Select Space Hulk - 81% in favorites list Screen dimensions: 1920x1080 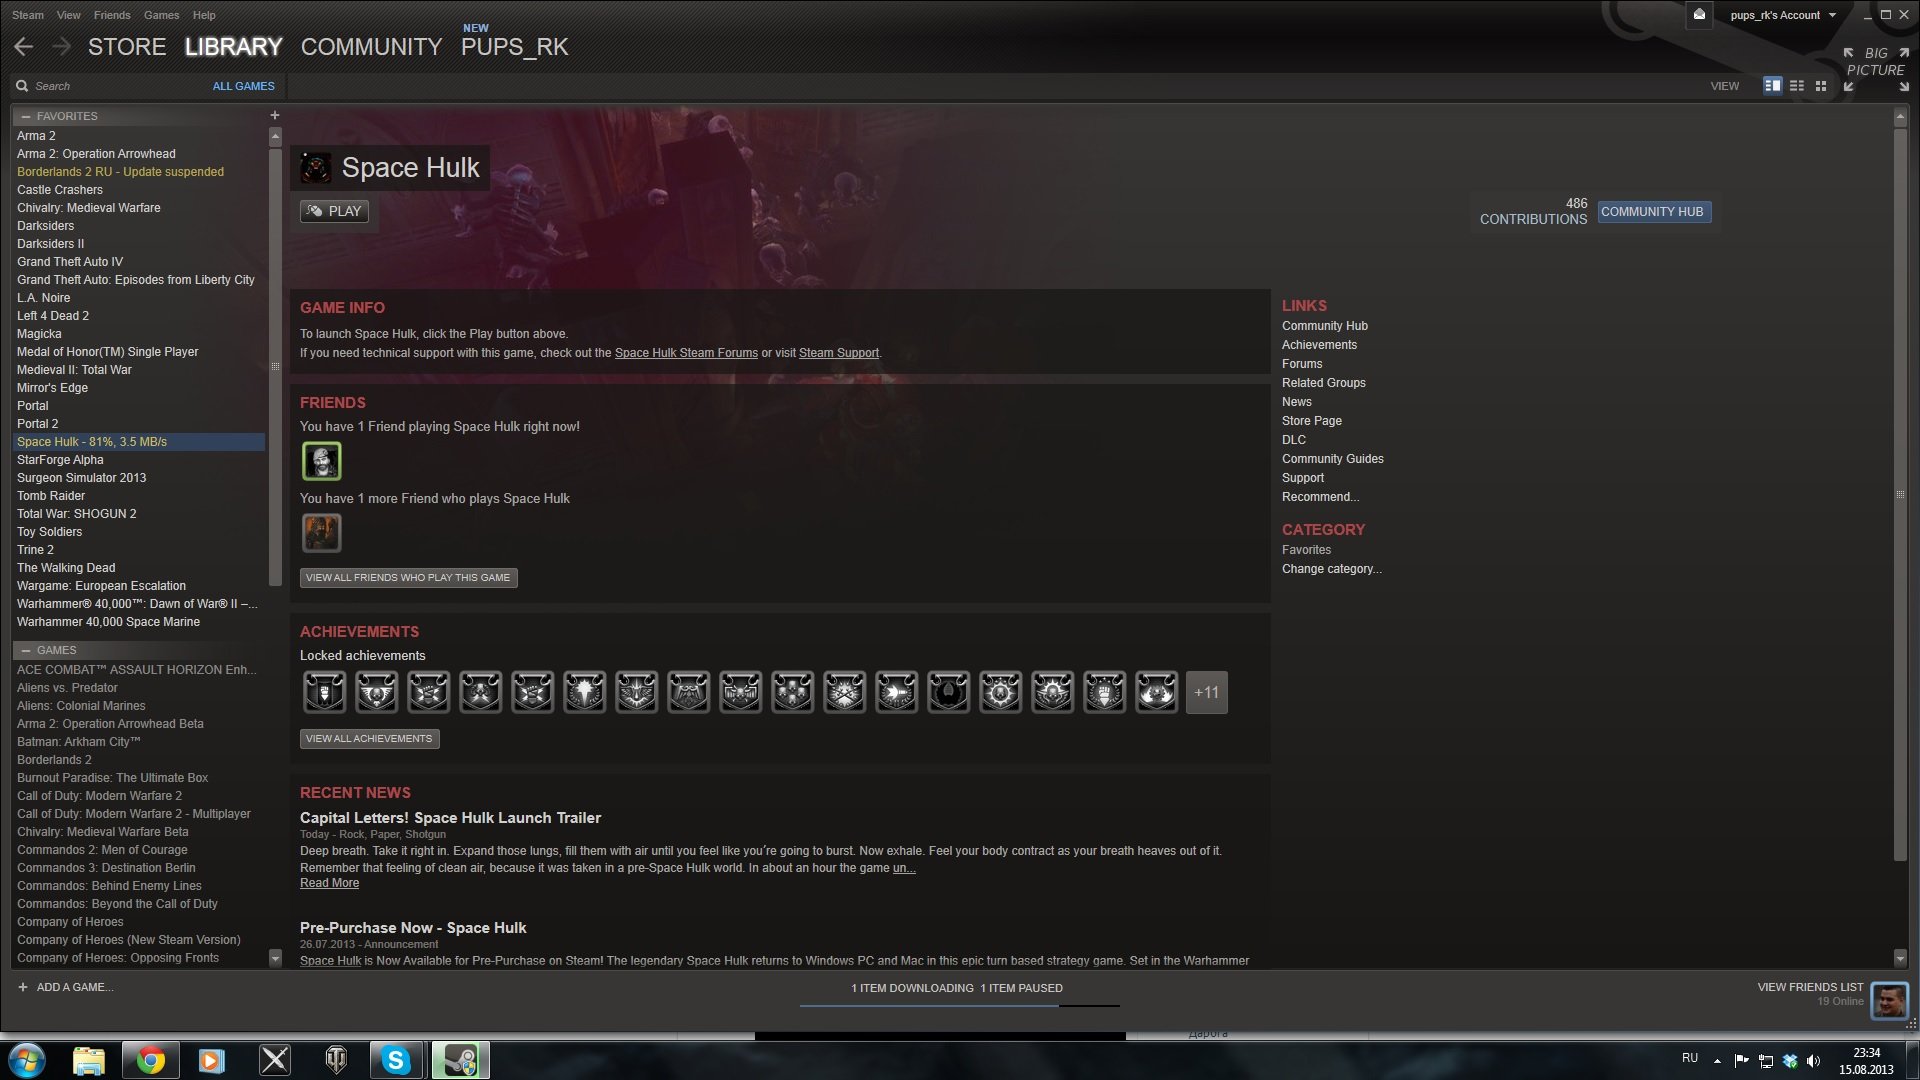(x=139, y=442)
